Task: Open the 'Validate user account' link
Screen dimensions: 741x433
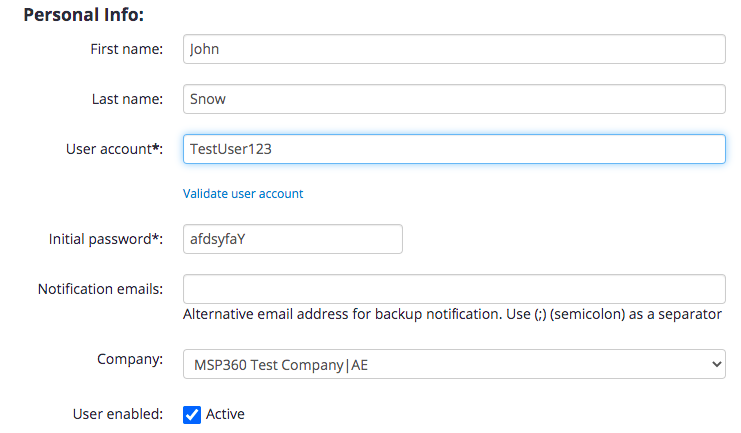Action: [x=243, y=193]
